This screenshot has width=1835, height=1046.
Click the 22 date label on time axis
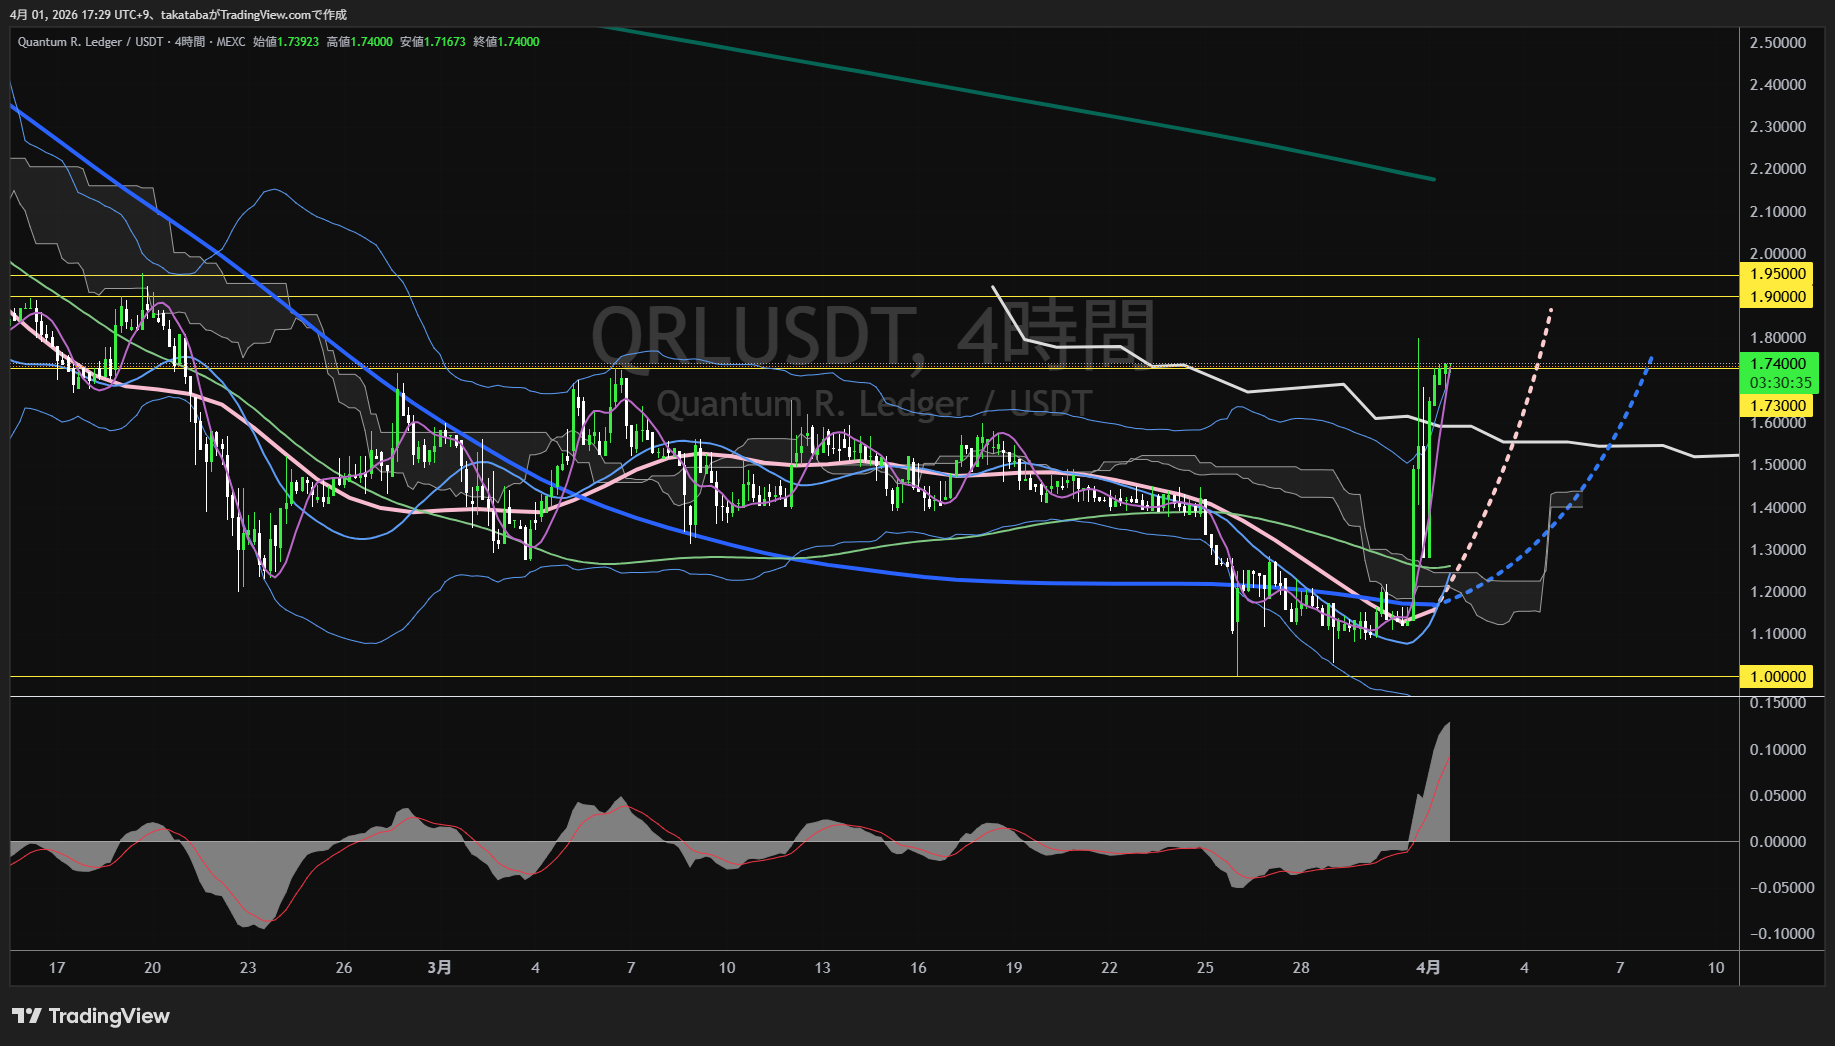[1109, 968]
